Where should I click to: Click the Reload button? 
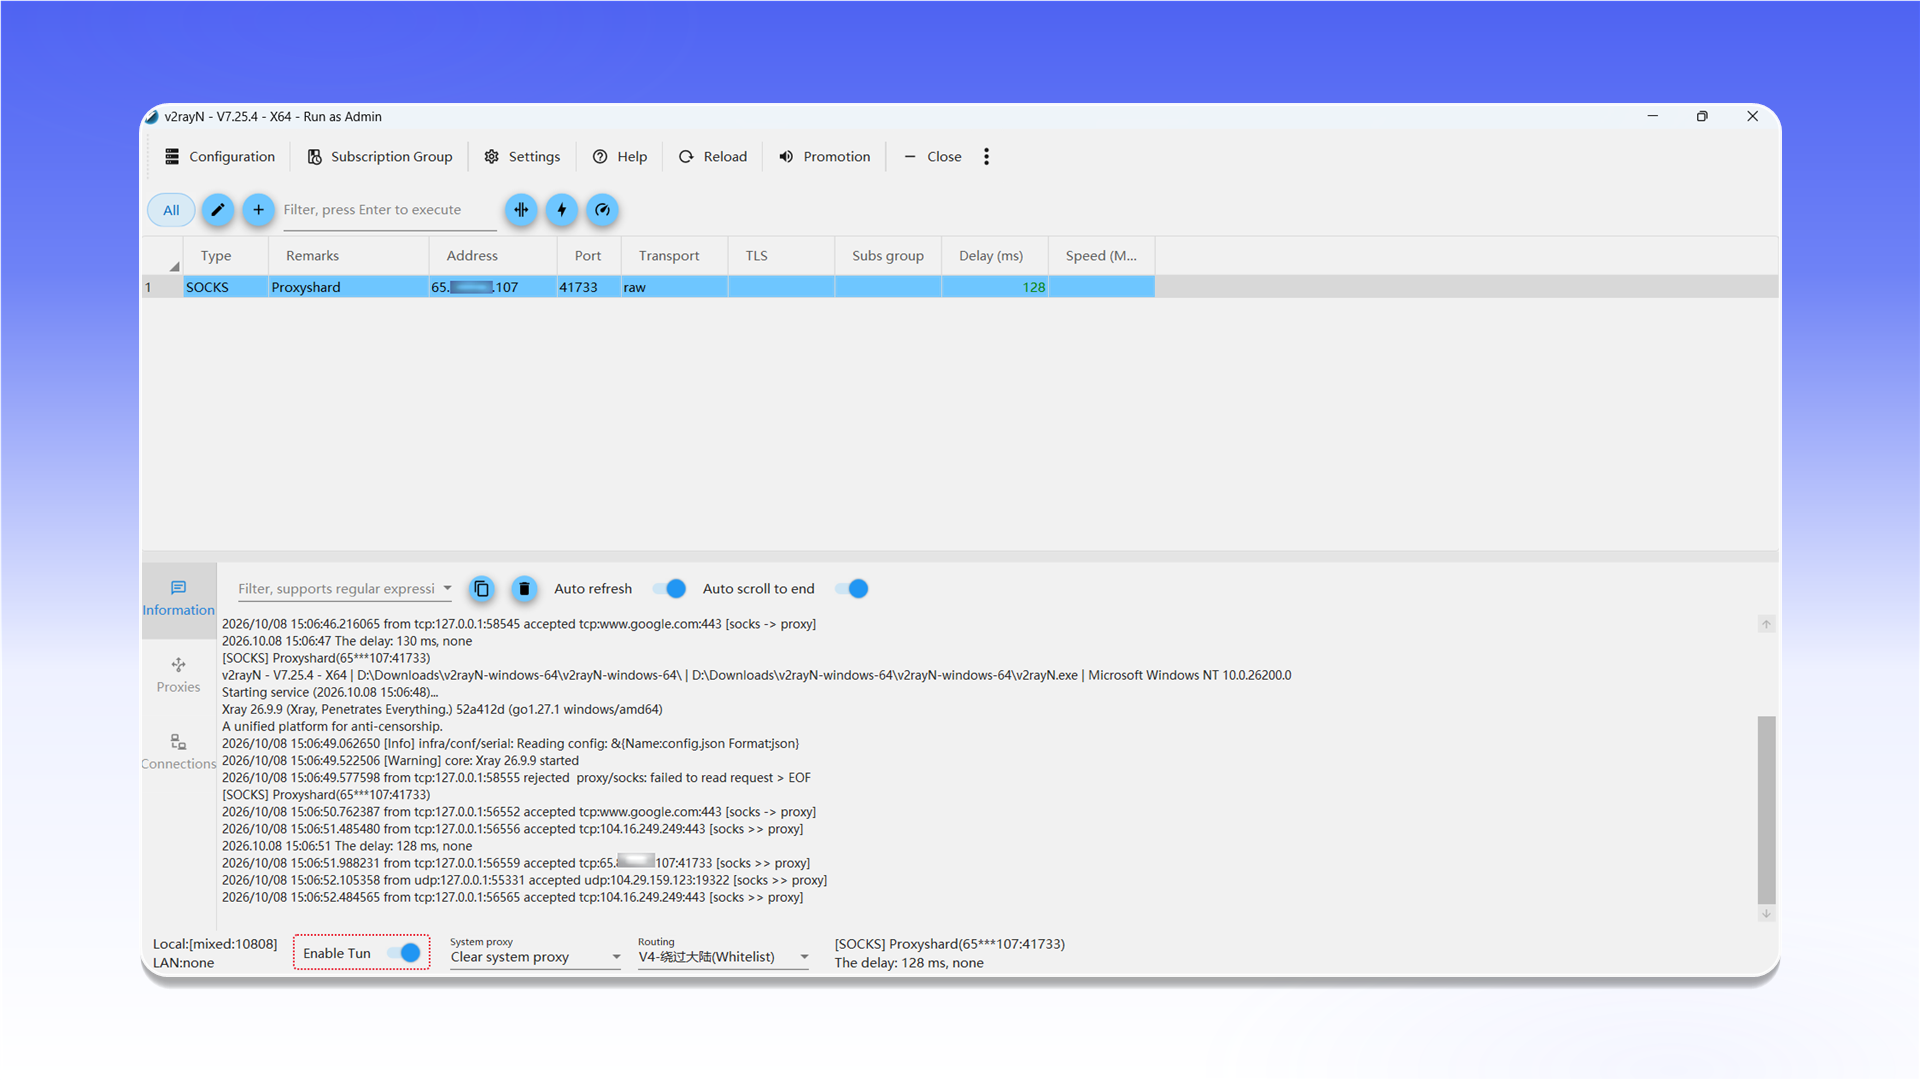(x=713, y=157)
